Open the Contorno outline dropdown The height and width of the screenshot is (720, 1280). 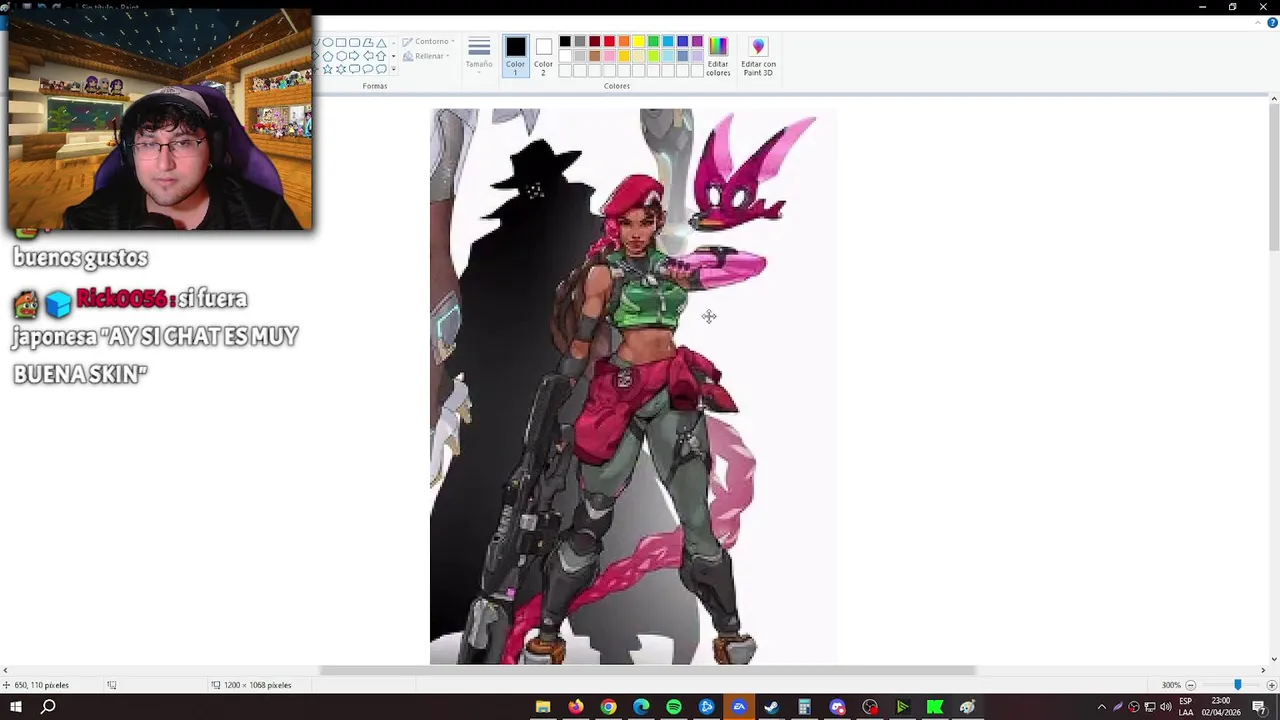(429, 42)
